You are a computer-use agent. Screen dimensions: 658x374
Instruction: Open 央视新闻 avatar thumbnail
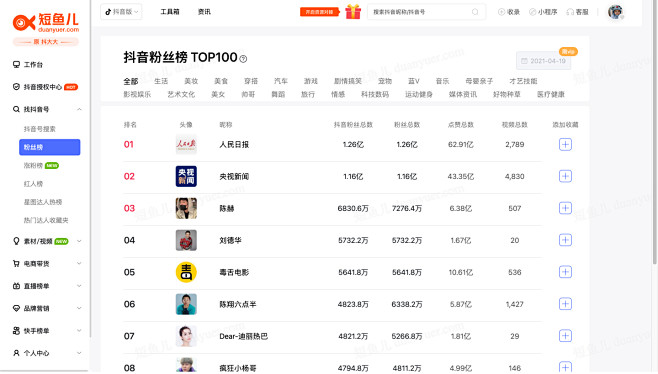(186, 176)
